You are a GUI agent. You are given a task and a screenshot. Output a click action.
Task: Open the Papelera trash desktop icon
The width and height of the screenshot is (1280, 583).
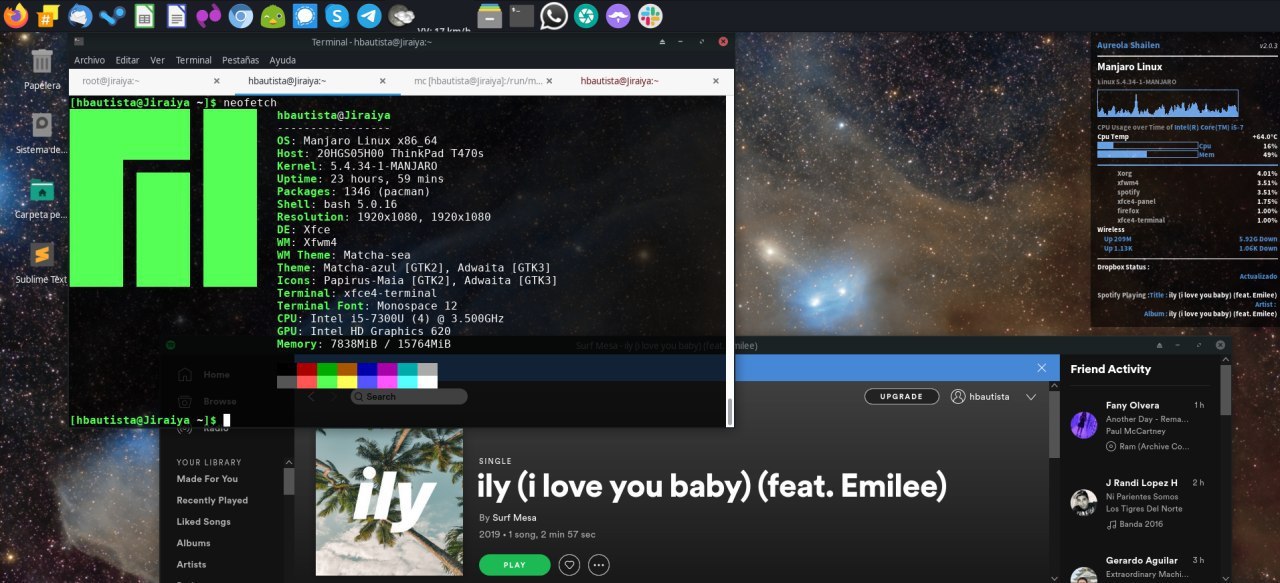42,68
